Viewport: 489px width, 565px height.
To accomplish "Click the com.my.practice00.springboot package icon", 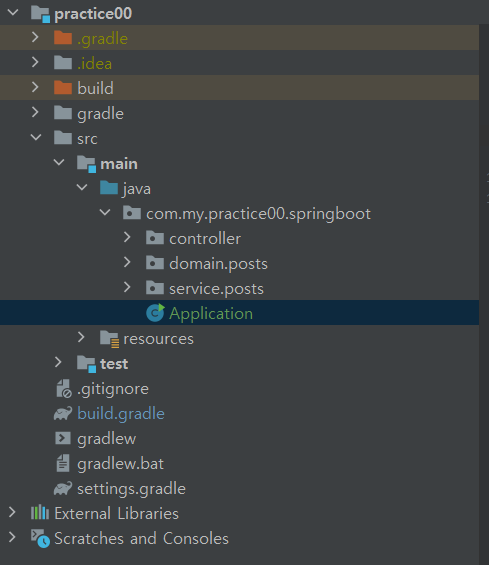I will [132, 213].
